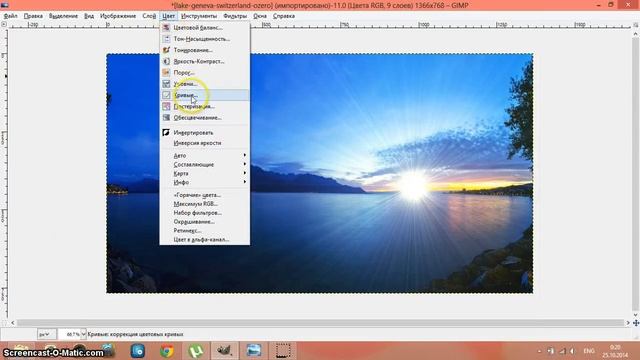Click the screen recorder selection taskbar icon
The height and width of the screenshot is (360, 640).
282,351
